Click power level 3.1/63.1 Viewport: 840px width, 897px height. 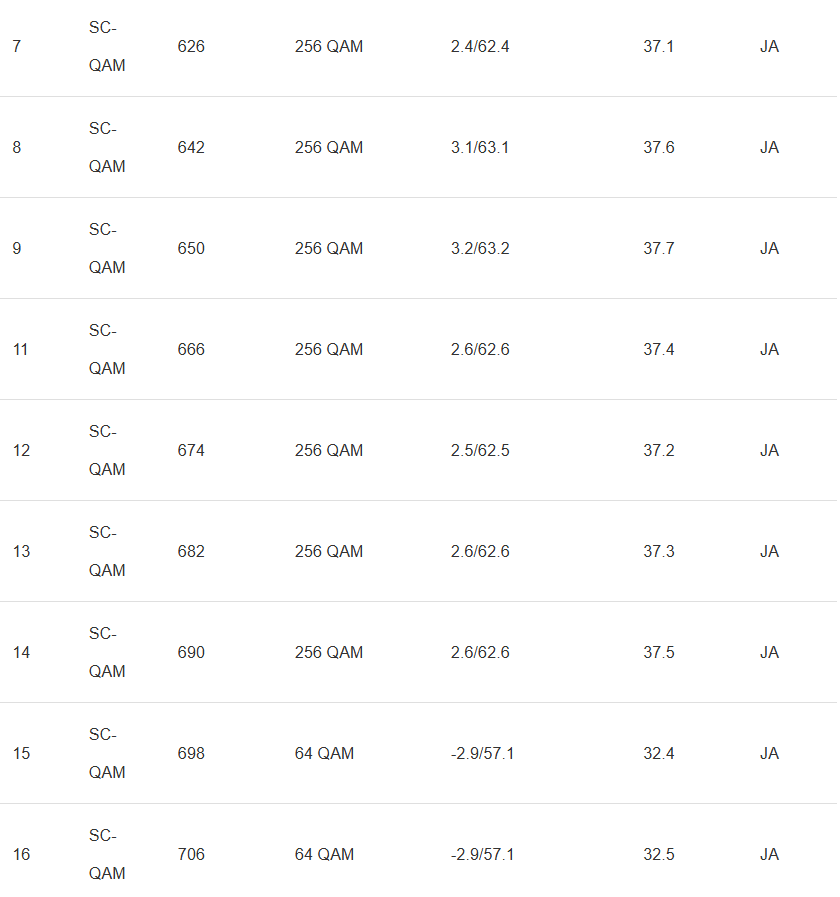coord(480,148)
